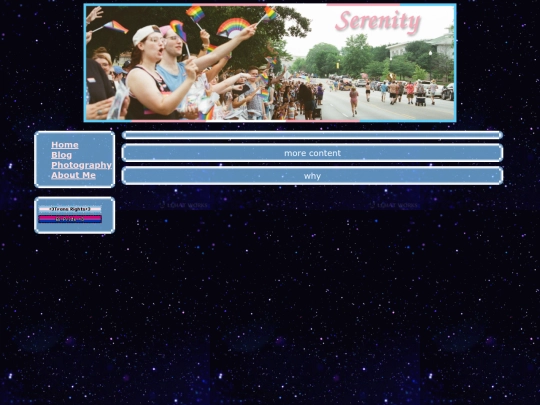540x405 pixels.
Task: Visit the About Me page
Action: tap(73, 175)
